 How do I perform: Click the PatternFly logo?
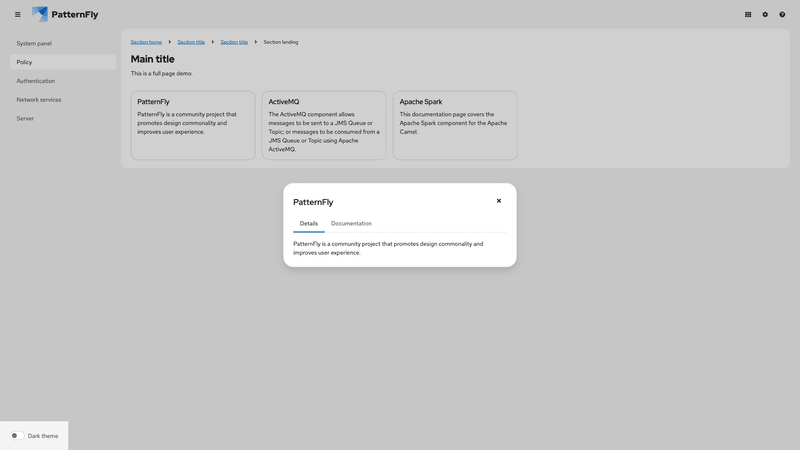tap(65, 14)
